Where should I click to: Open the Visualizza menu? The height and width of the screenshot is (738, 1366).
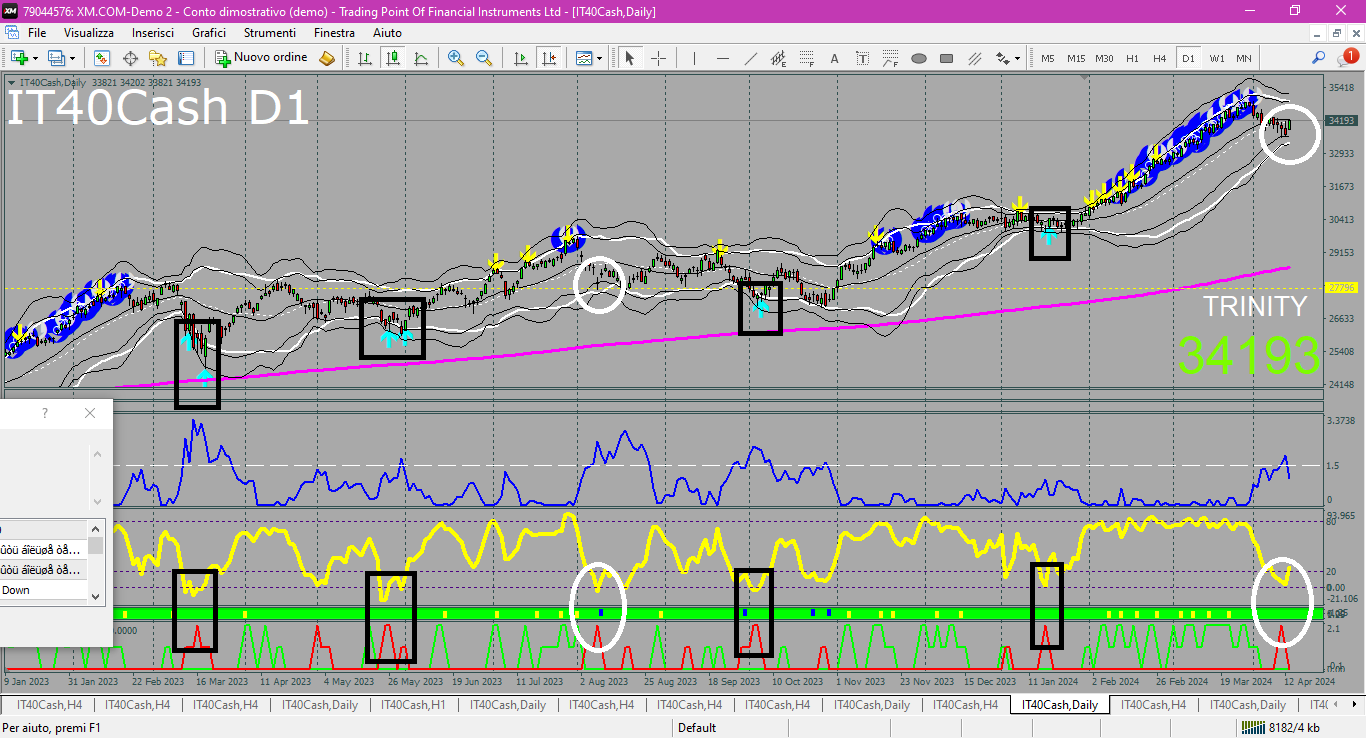(89, 33)
